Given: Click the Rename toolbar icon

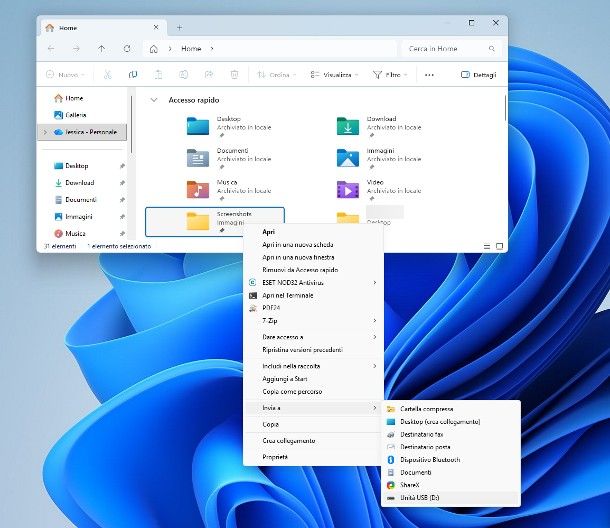Looking at the screenshot, I should [x=184, y=74].
